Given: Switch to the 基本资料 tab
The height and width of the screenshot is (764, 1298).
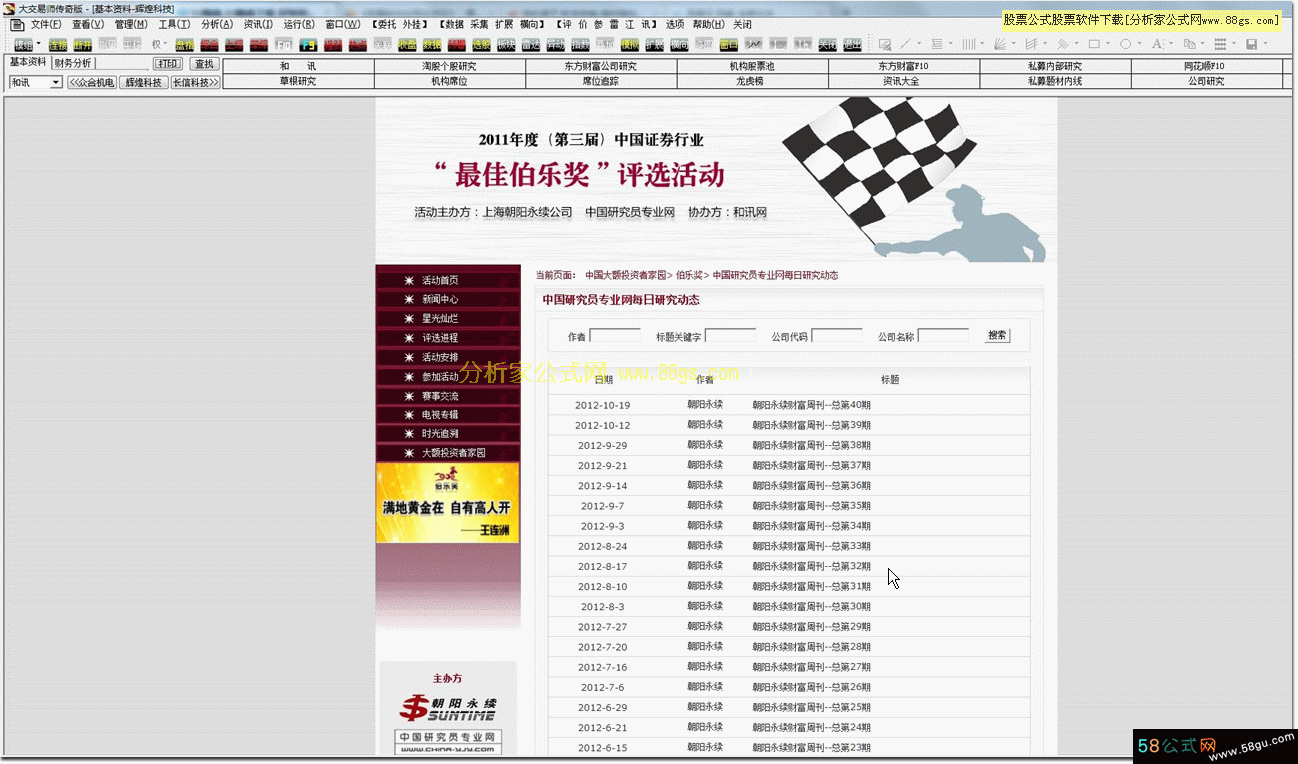Looking at the screenshot, I should coord(28,62).
